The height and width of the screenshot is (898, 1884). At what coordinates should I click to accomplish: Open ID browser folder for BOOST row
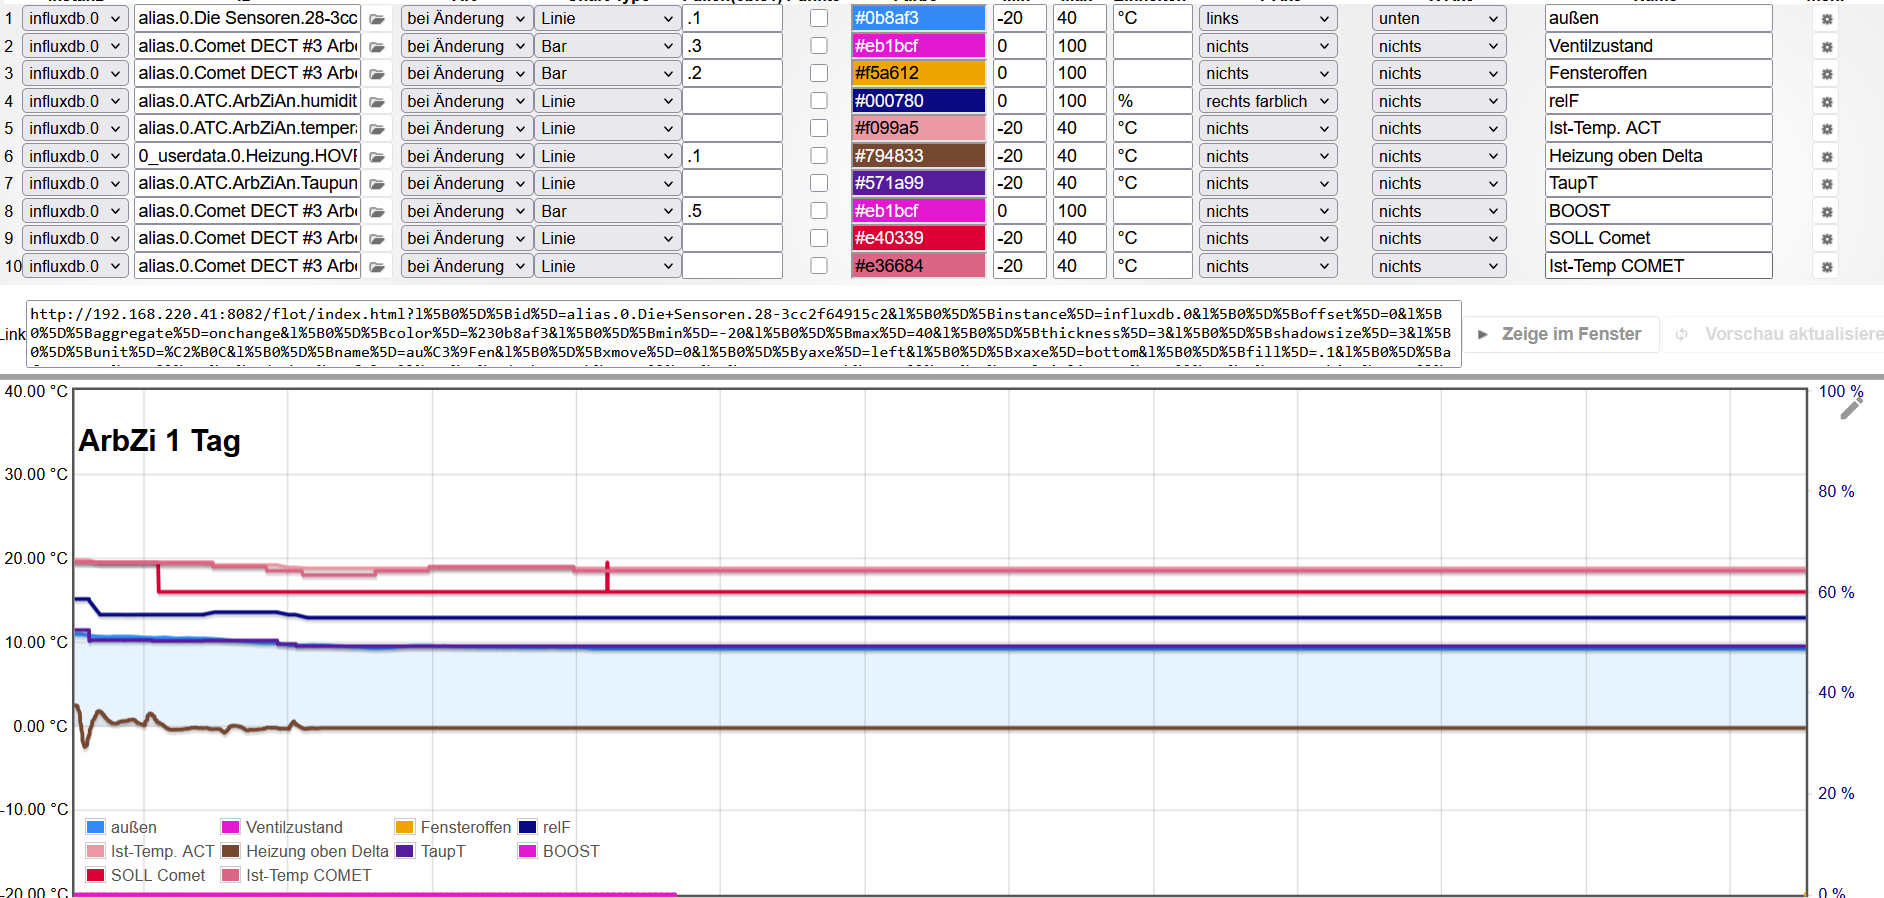[x=377, y=212]
